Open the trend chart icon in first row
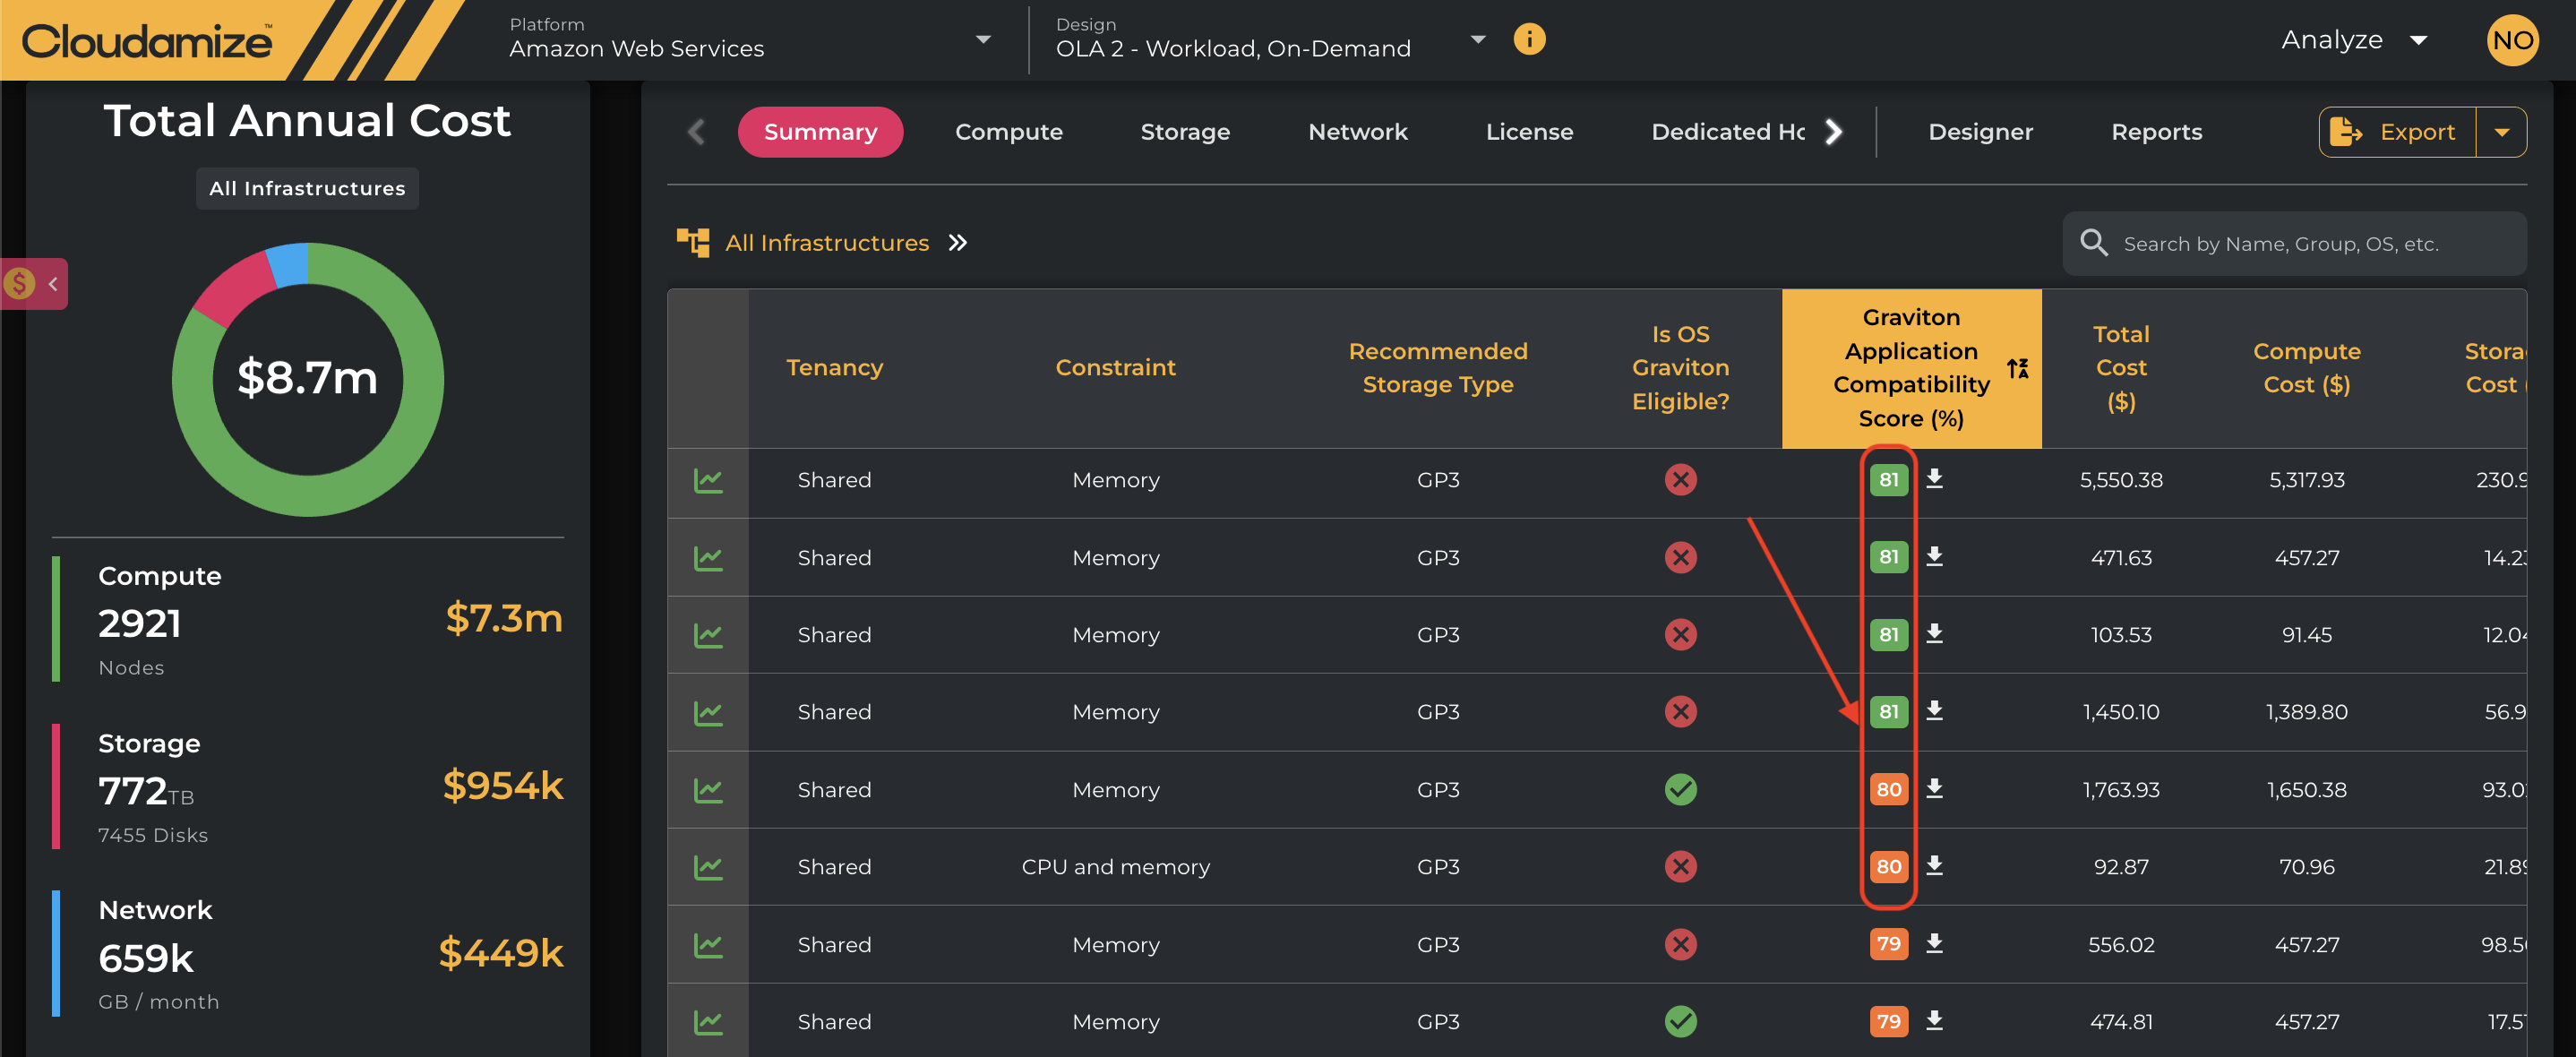 [x=708, y=481]
